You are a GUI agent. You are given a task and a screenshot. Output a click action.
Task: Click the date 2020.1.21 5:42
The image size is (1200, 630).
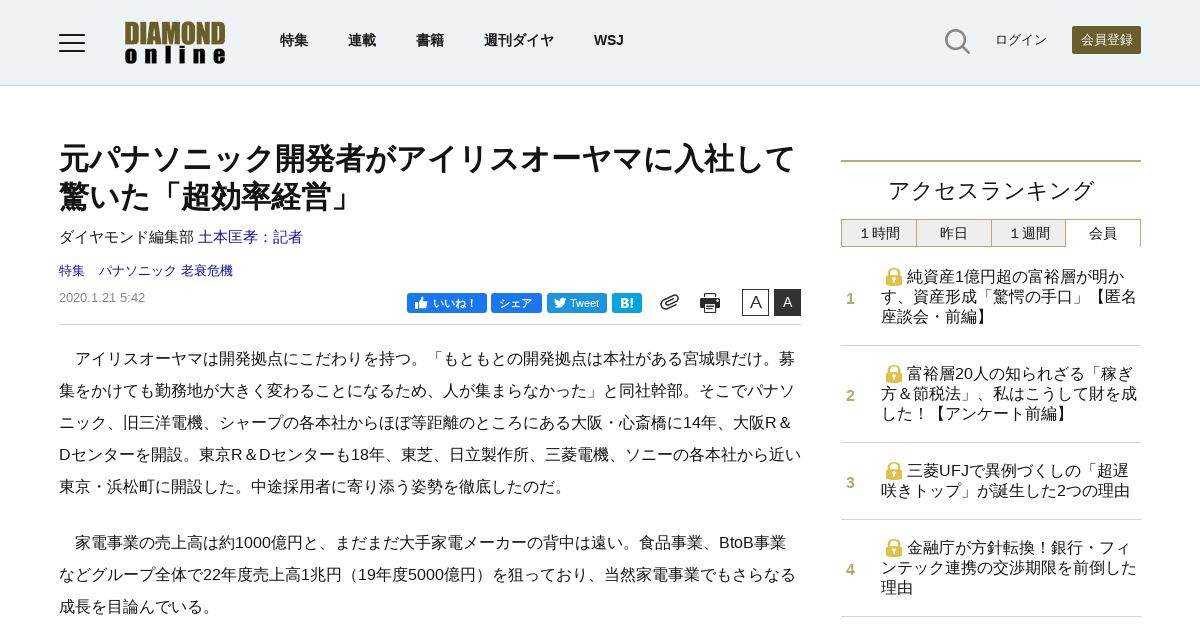[102, 298]
